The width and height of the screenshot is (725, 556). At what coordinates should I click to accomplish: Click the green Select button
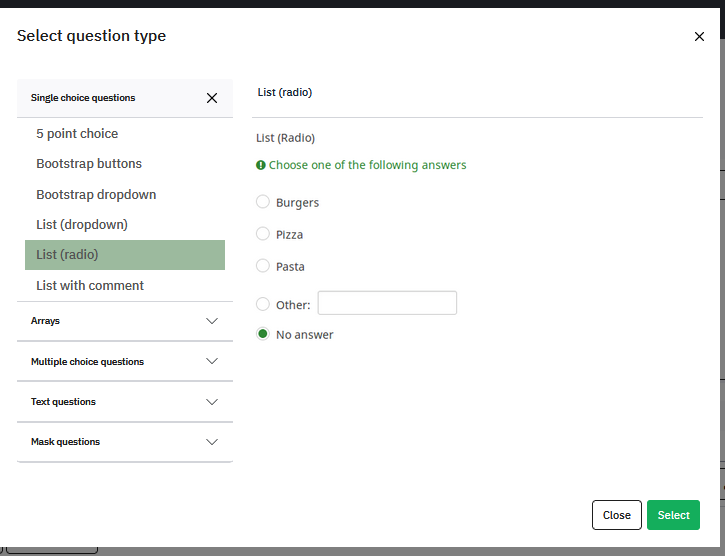(673, 515)
